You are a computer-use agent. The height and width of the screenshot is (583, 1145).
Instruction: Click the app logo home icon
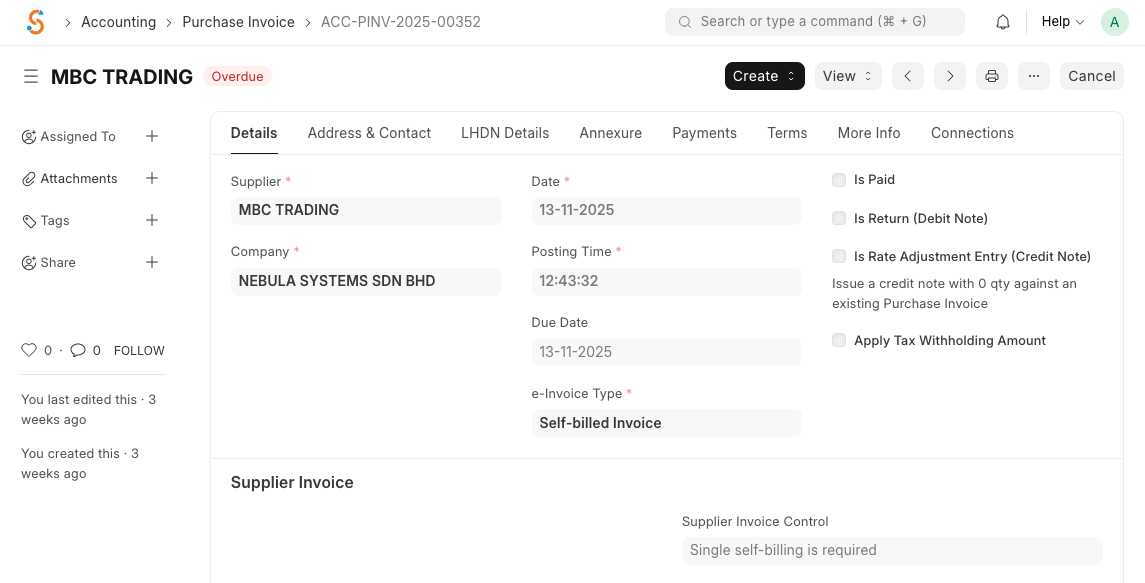pos(36,22)
